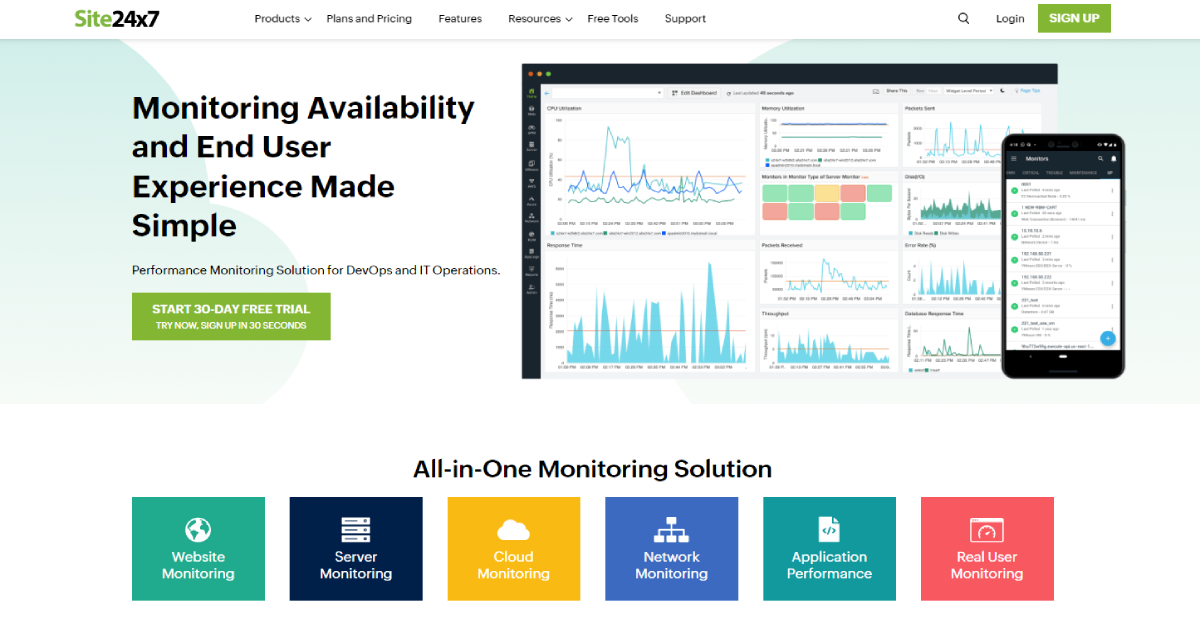1200x630 pixels.
Task: Click the Reports icon in dashboard sidebar
Action: pyautogui.click(x=531, y=272)
